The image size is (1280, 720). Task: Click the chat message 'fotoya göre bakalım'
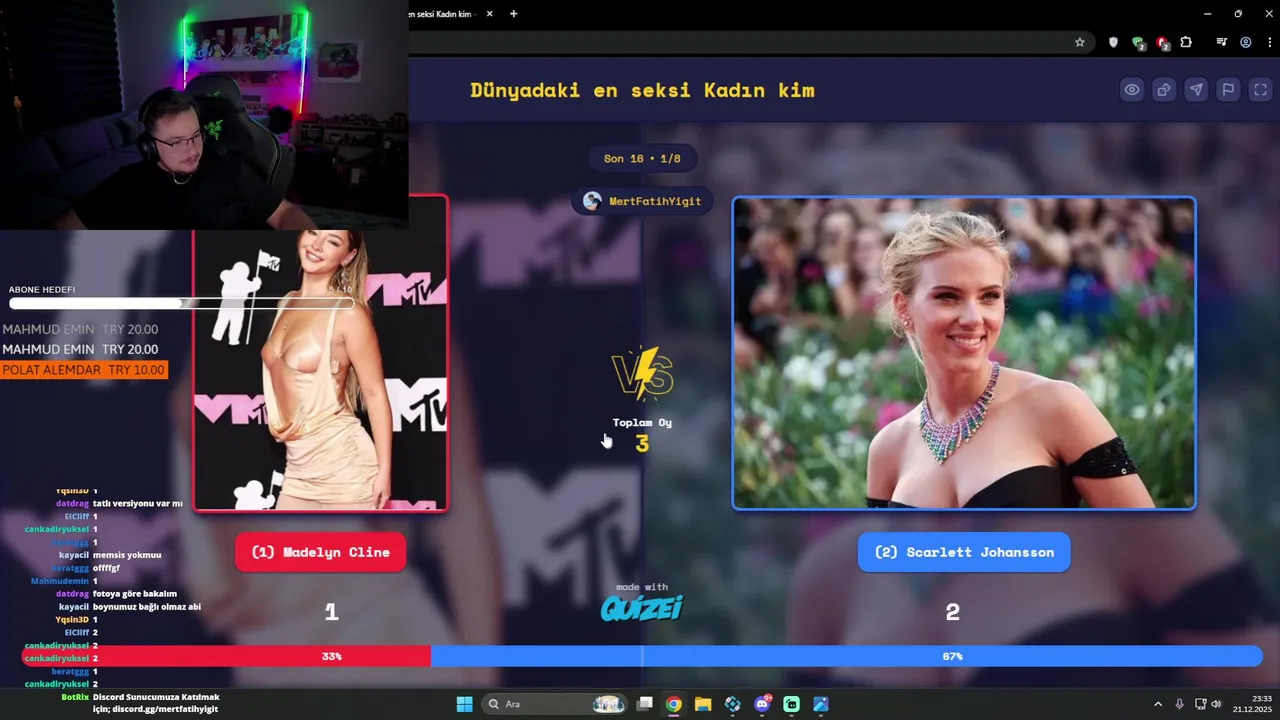[x=135, y=594]
